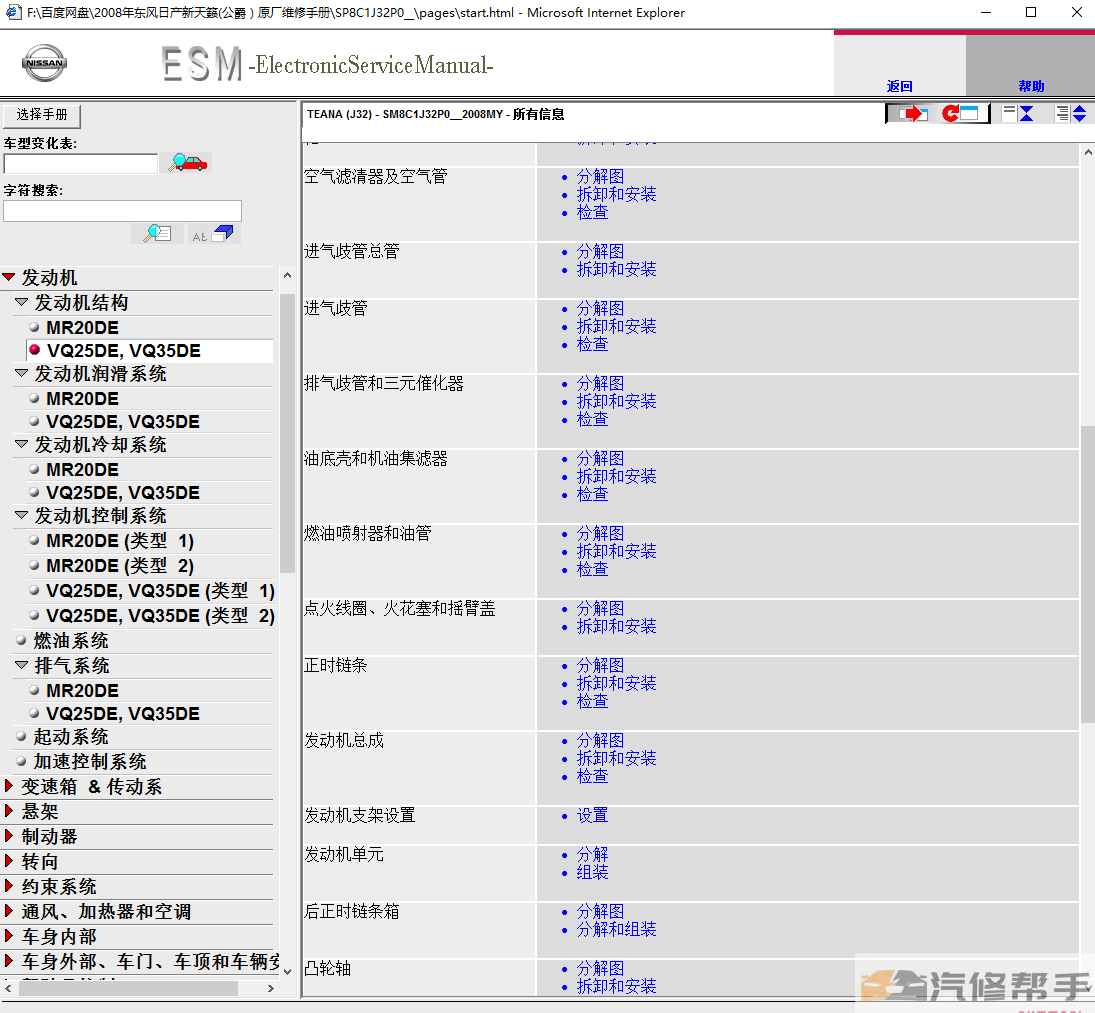The image size is (1095, 1013).
Task: Click the Internet Explorer icon in title bar
Action: click(13, 12)
